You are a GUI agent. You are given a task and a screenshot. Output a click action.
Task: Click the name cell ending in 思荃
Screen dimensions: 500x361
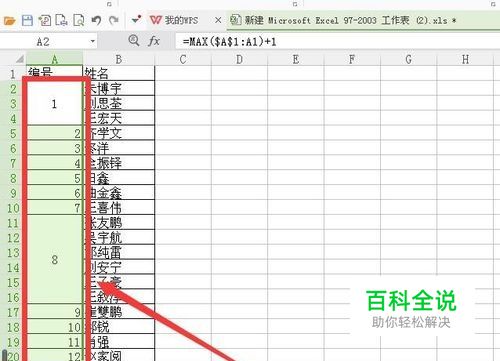point(119,103)
